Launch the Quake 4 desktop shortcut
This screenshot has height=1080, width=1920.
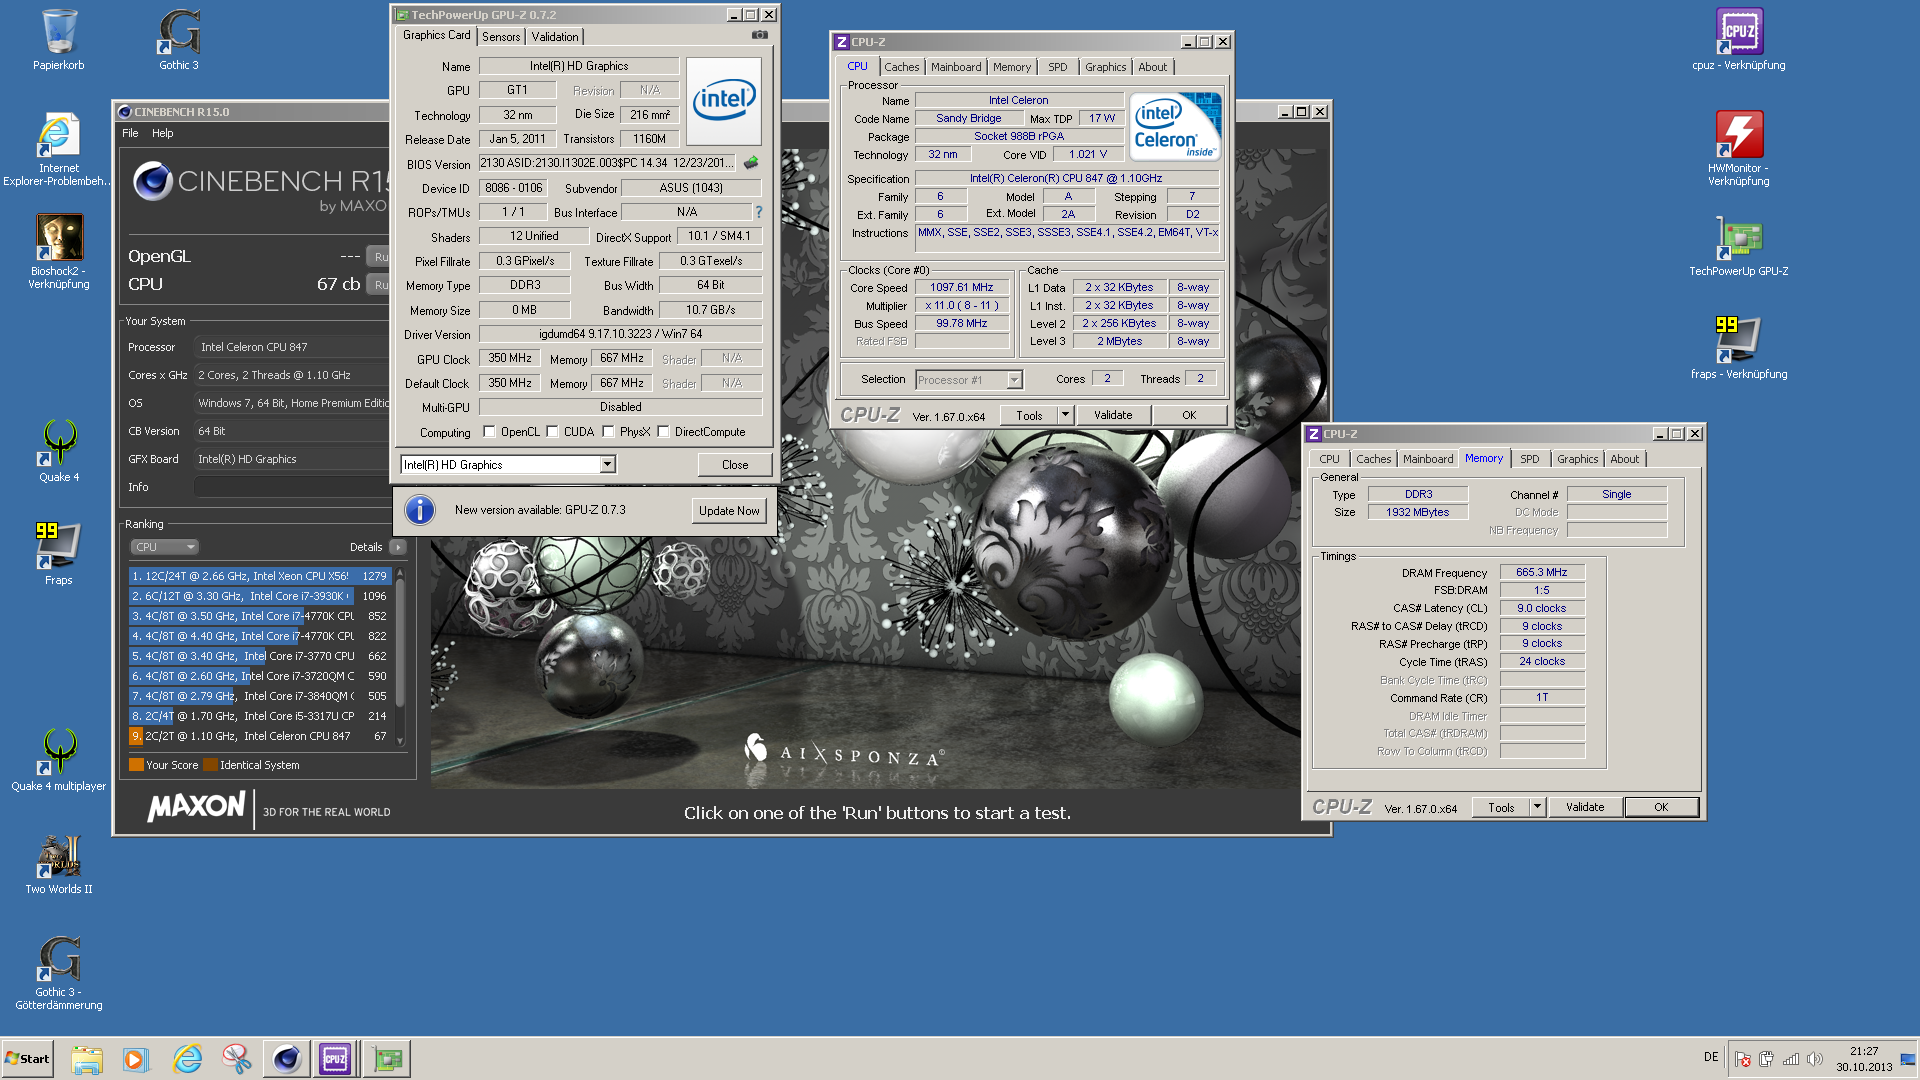(x=59, y=451)
